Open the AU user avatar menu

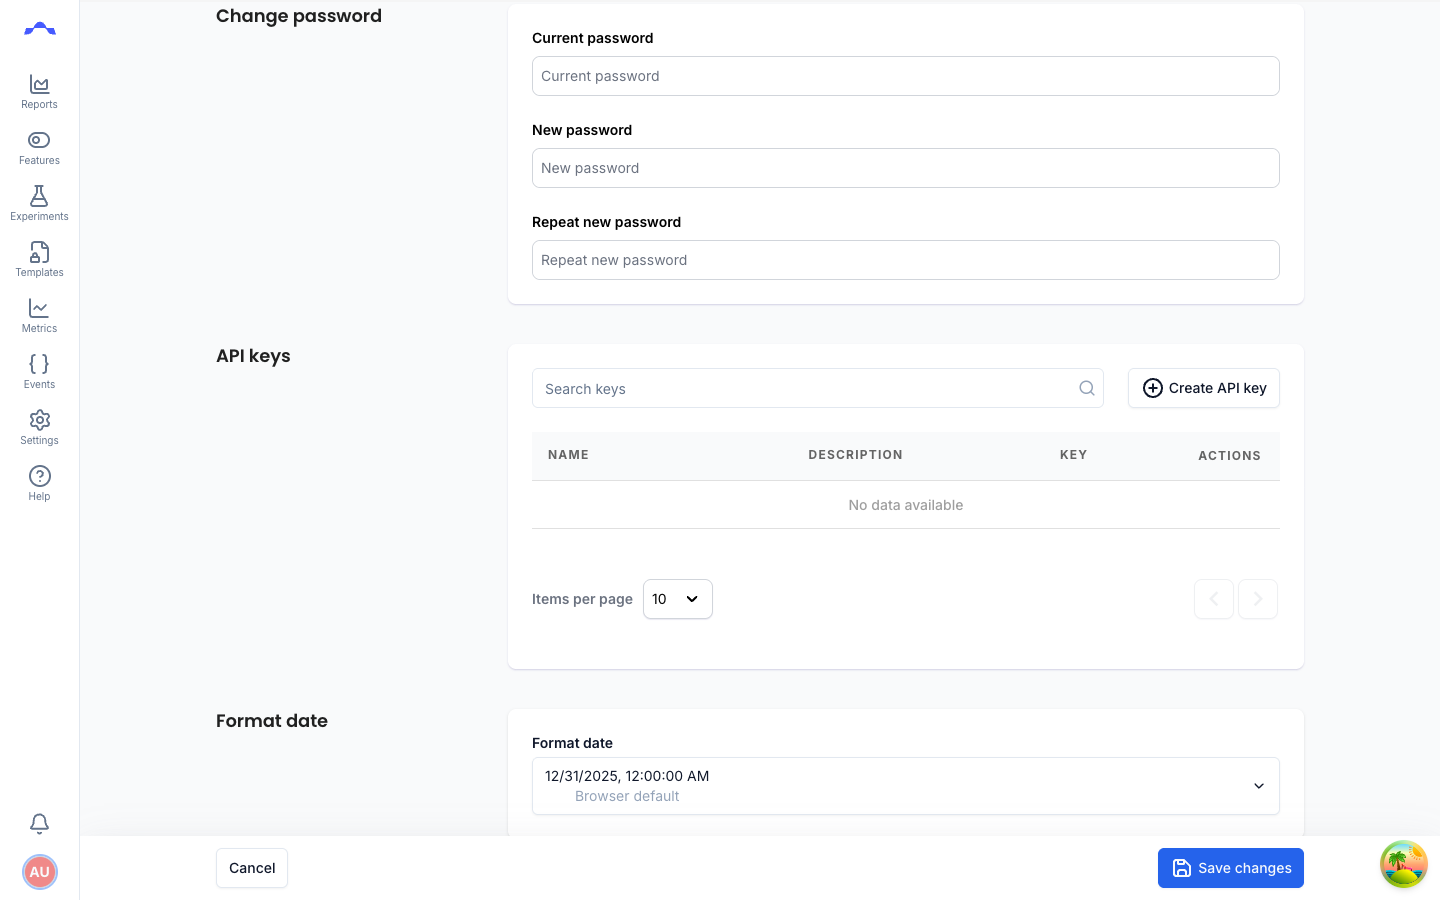(39, 872)
